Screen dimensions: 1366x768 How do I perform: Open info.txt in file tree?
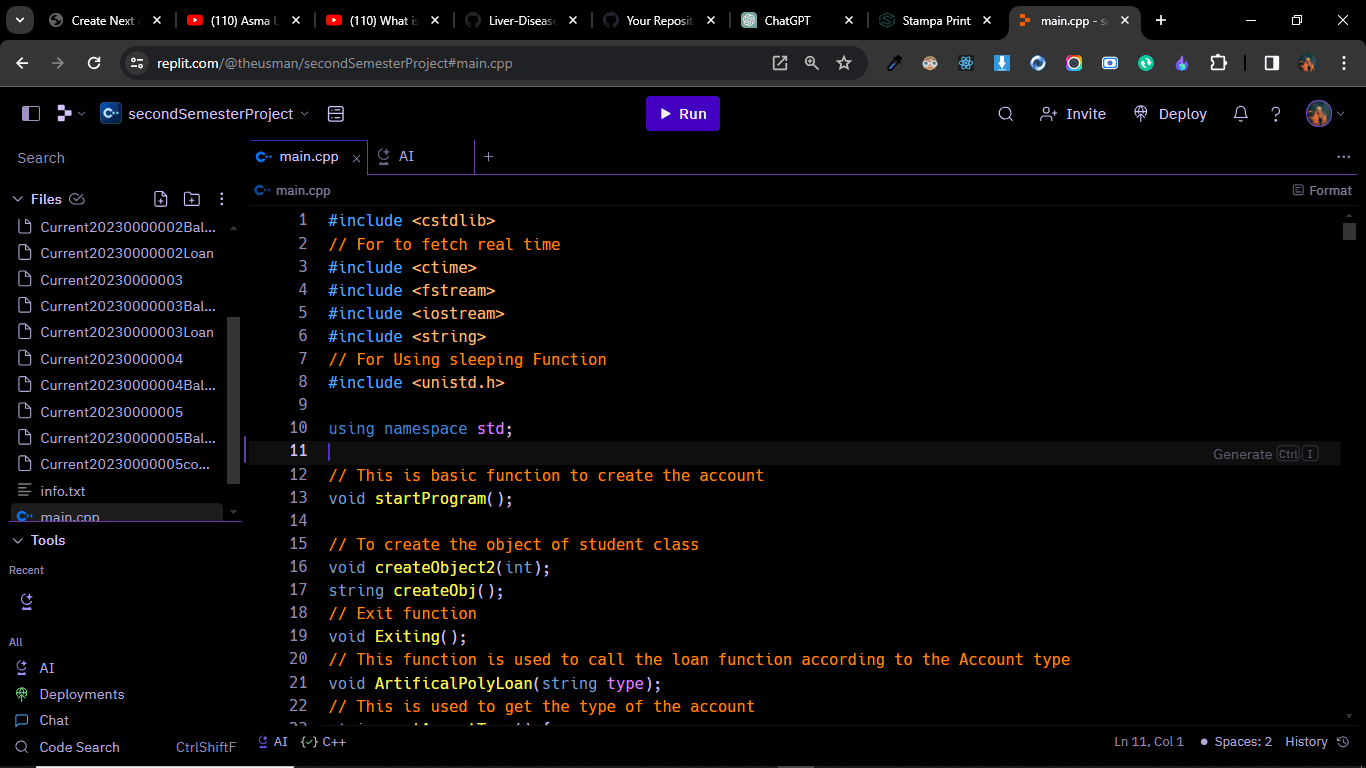click(63, 491)
